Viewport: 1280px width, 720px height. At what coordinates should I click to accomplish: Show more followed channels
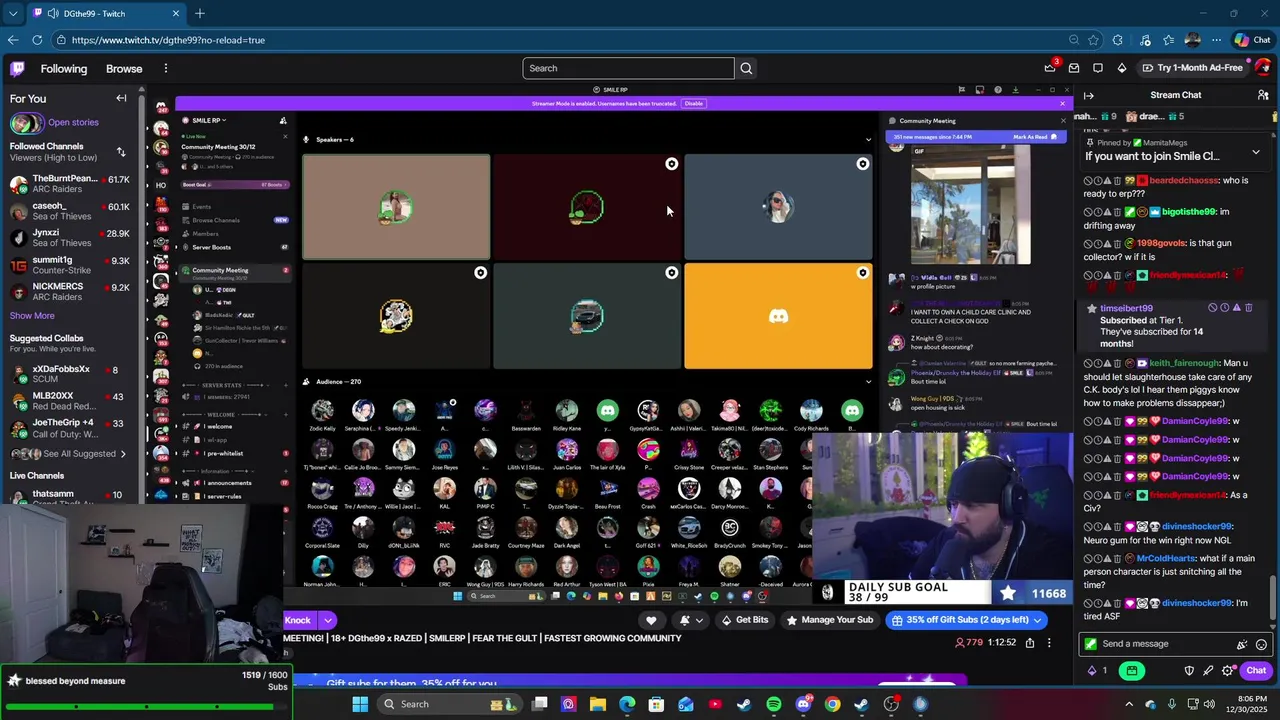[32, 316]
